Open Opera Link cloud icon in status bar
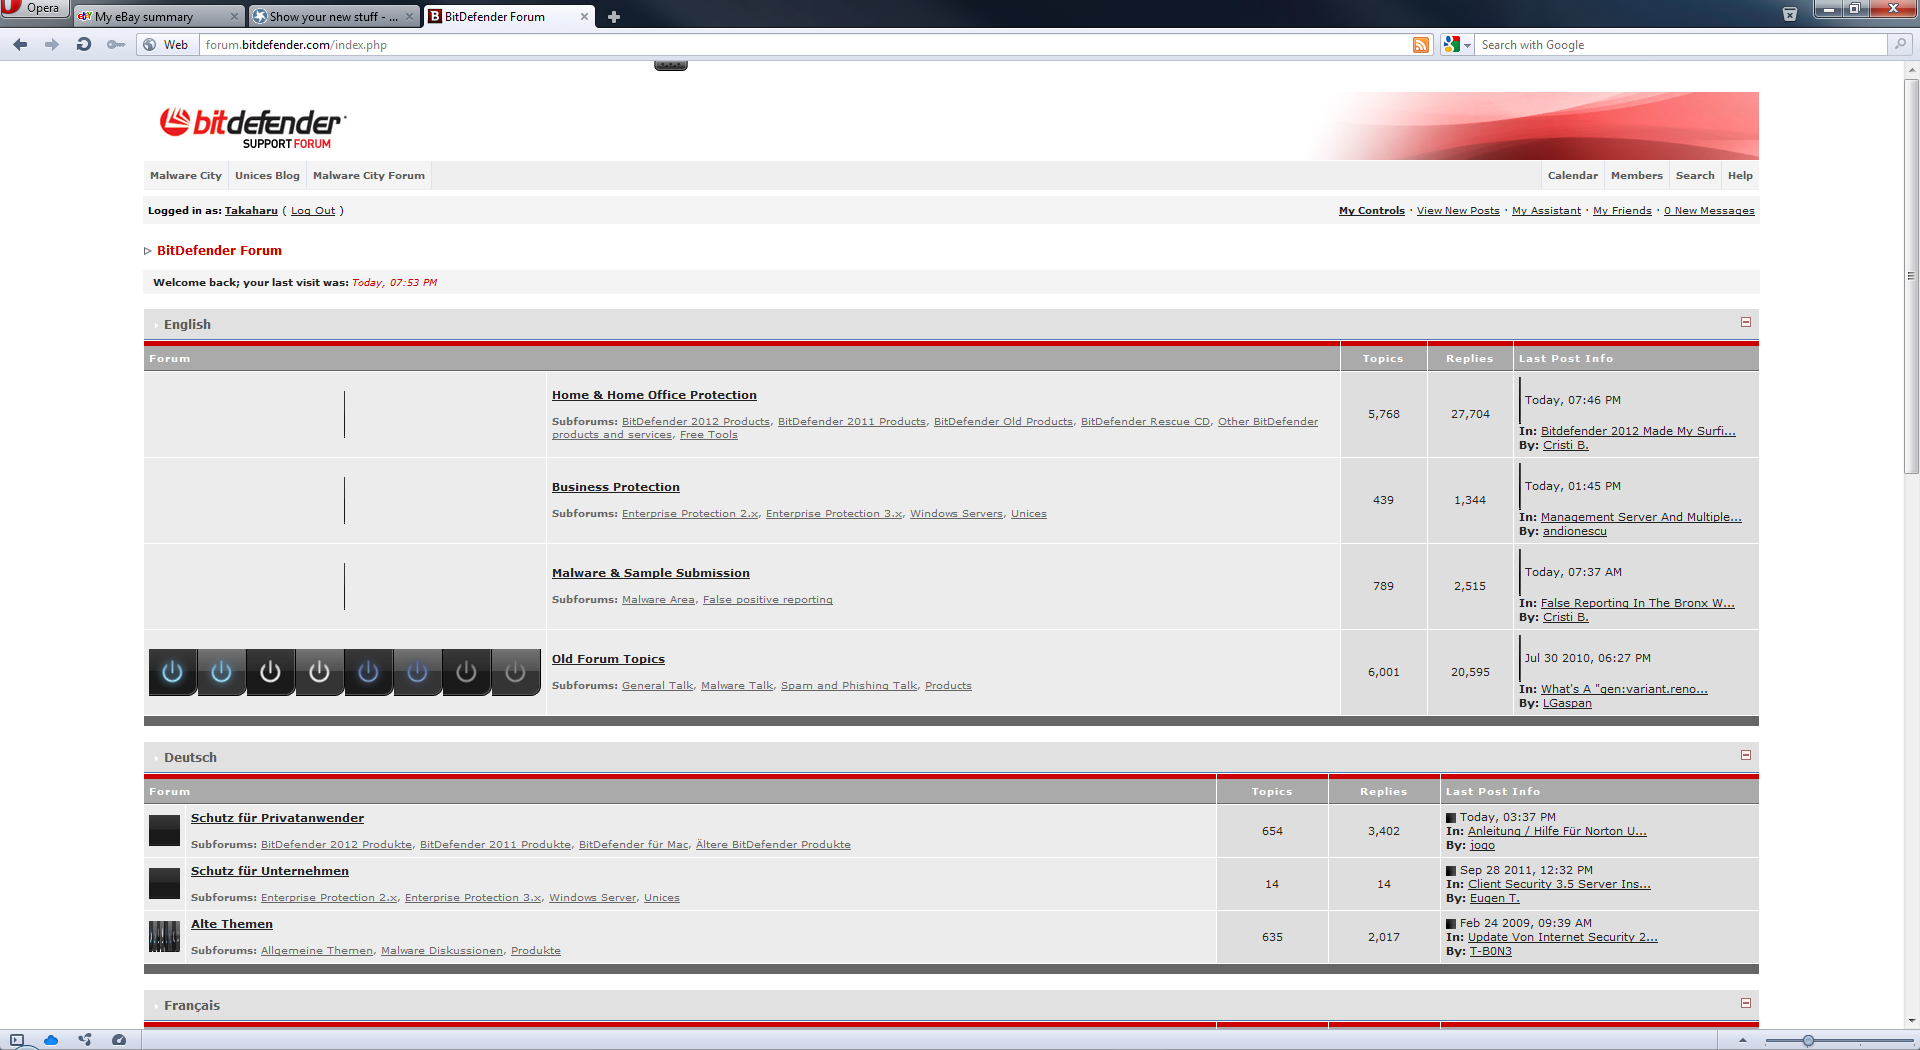 tap(51, 1040)
